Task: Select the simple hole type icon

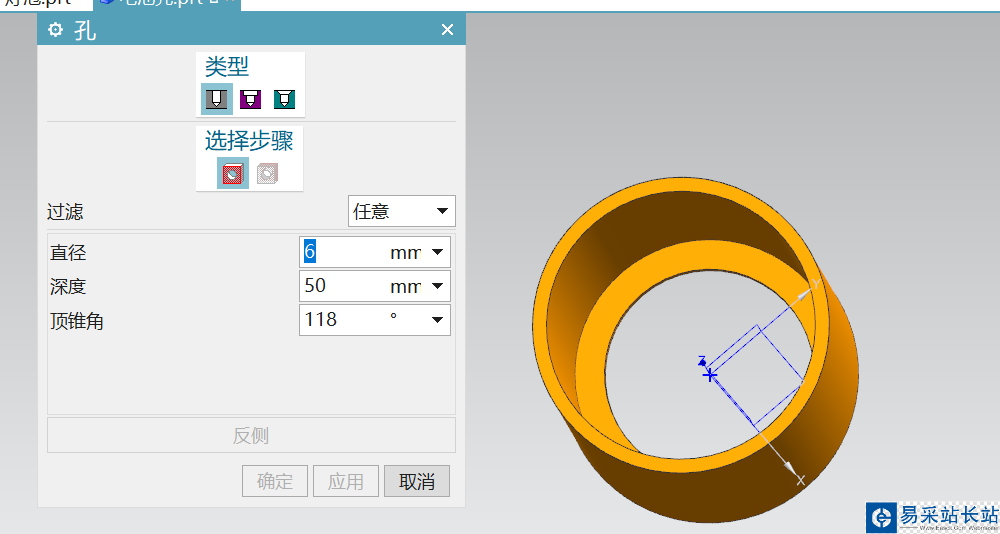Action: tap(217, 99)
